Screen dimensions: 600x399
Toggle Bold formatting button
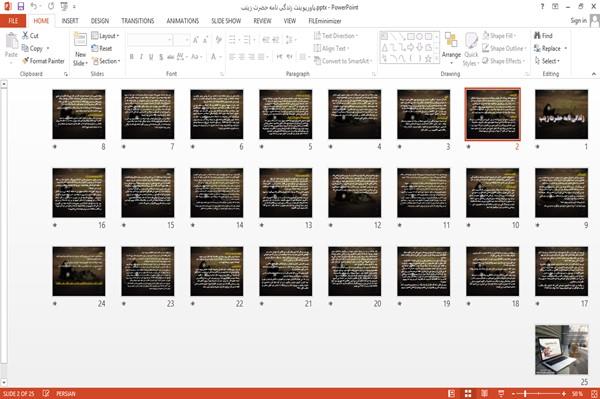tap(132, 57)
